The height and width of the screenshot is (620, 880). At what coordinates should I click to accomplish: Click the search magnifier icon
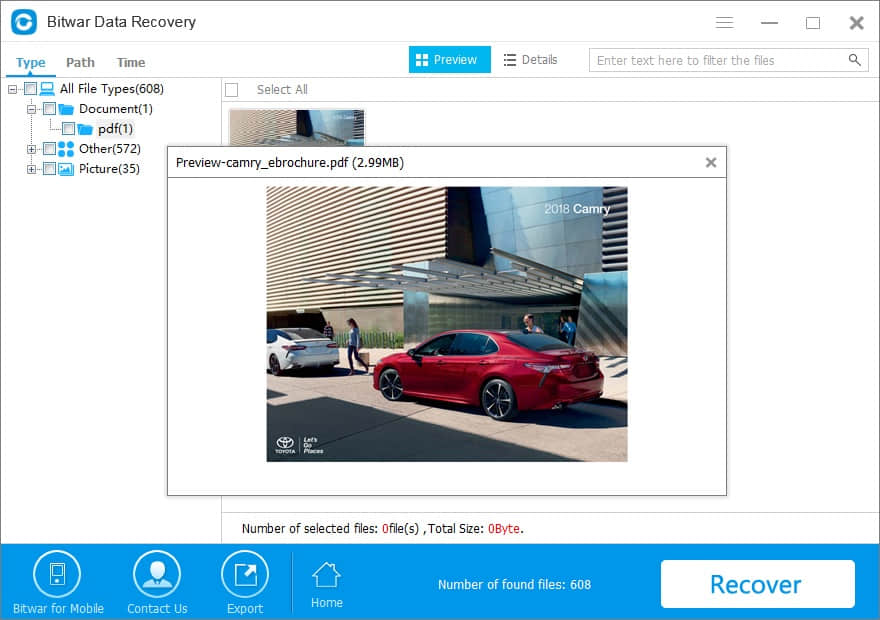(x=854, y=59)
